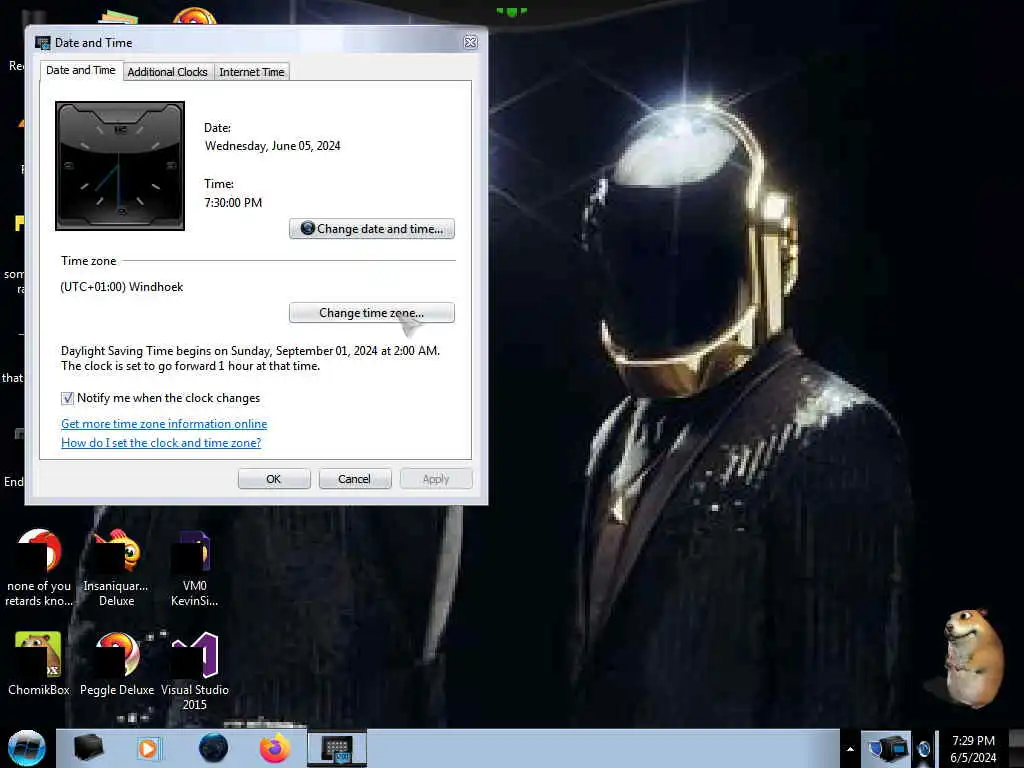Select the Date and Time taskbar button
Viewport: 1024px width, 768px height.
[x=337, y=748]
